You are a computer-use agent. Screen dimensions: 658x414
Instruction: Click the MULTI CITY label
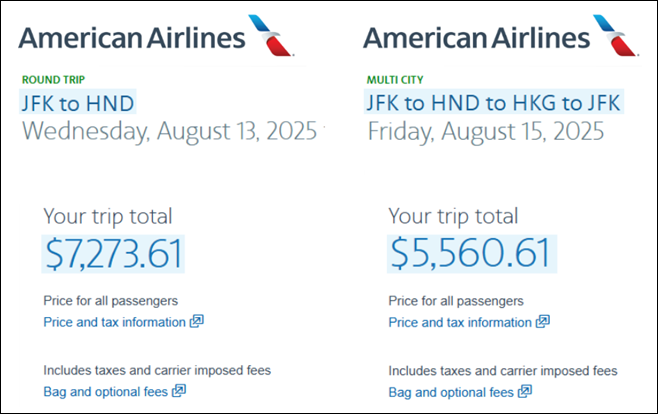(392, 79)
